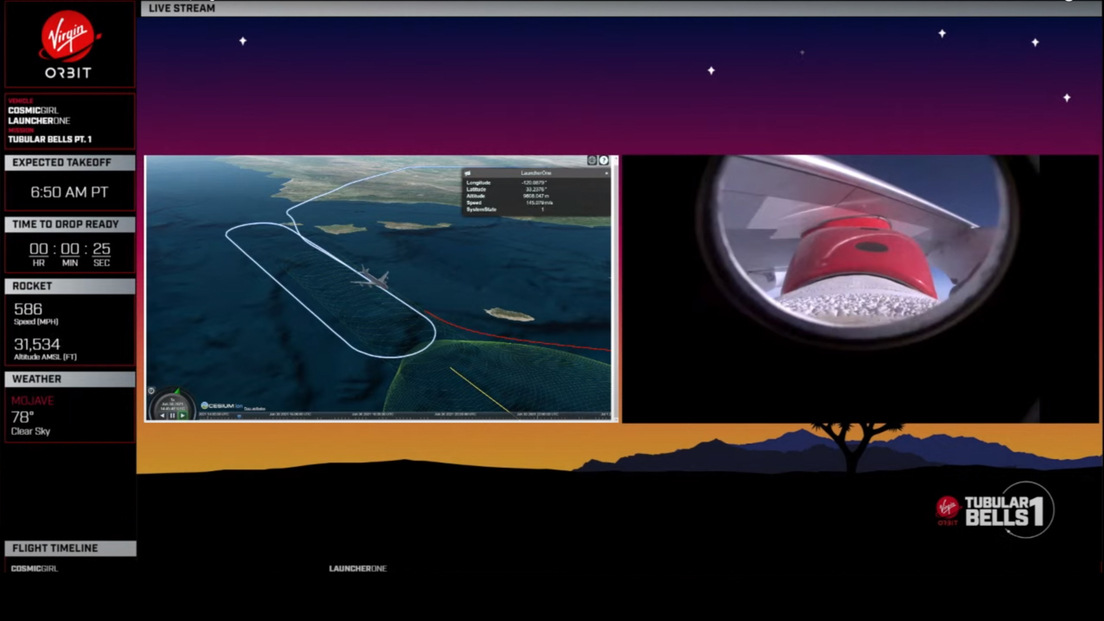Click the play forward button in Cesium widget
1104x621 pixels.
pos(182,415)
